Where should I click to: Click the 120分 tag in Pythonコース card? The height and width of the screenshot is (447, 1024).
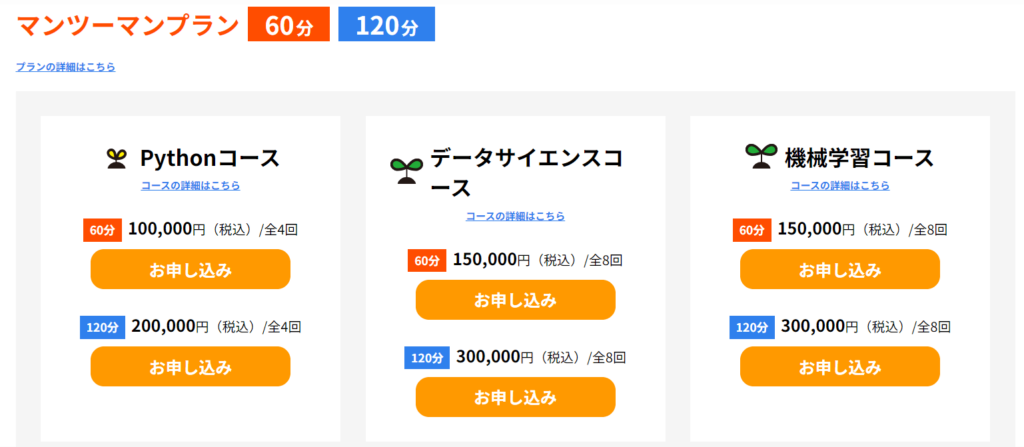coord(103,327)
